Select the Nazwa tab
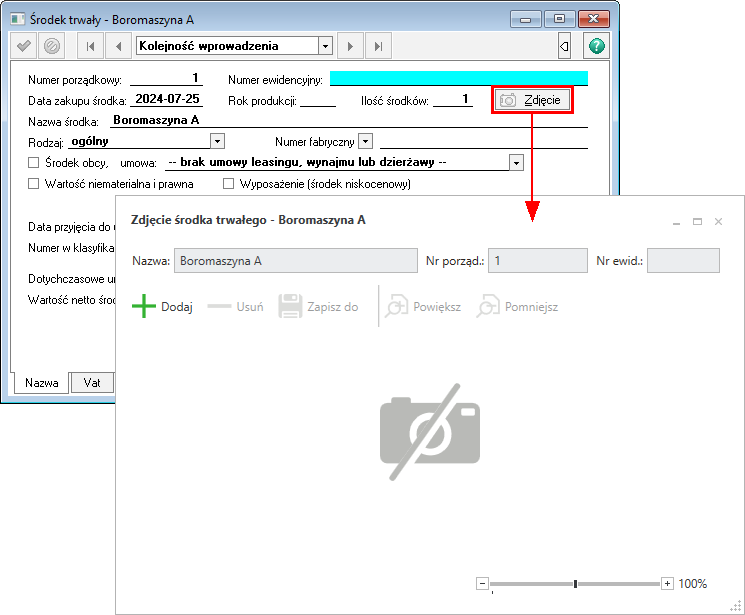The image size is (745, 615). pyautogui.click(x=41, y=383)
